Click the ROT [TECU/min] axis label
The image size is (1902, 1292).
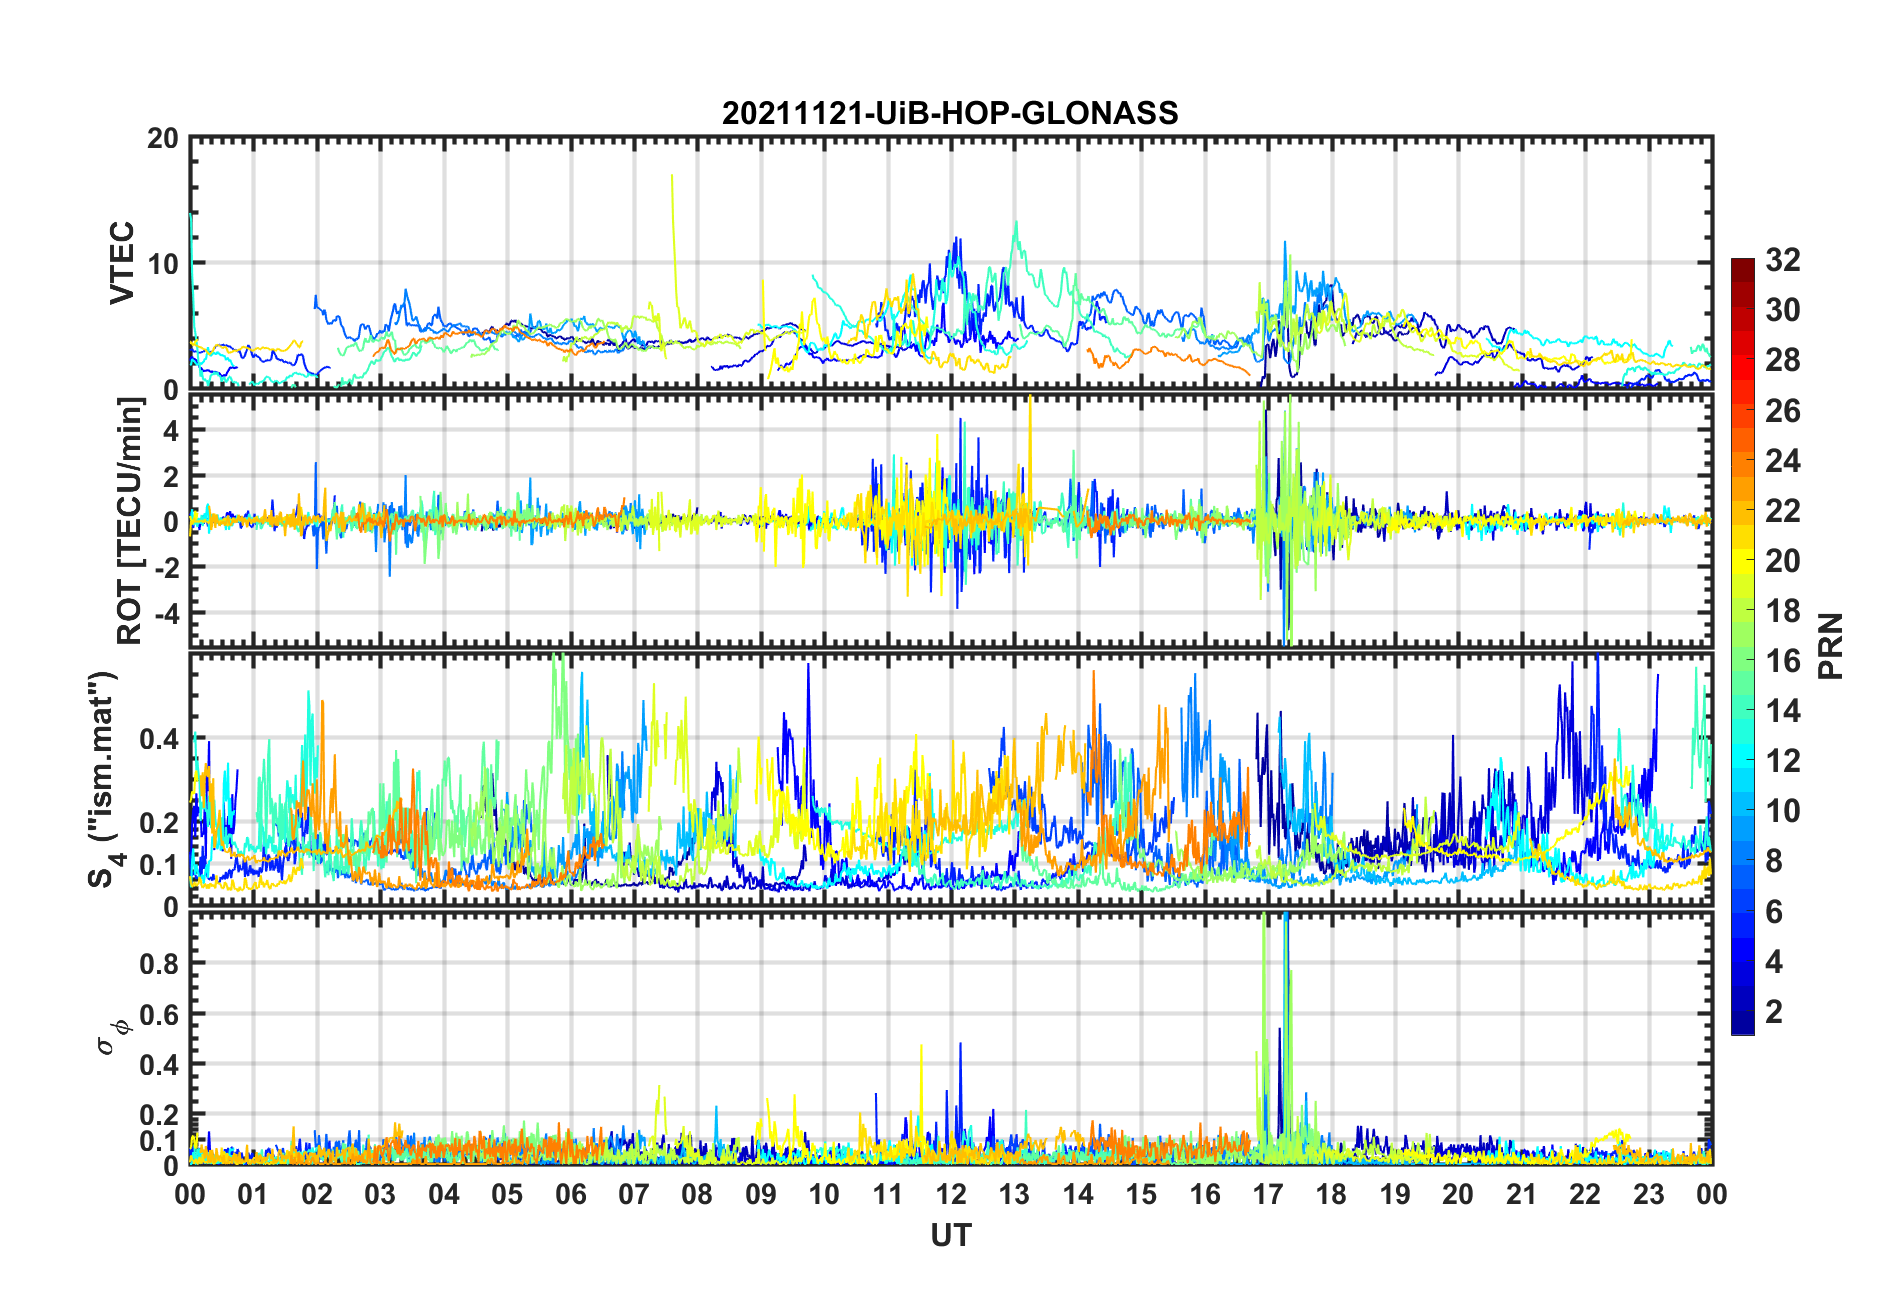pyautogui.click(x=130, y=520)
